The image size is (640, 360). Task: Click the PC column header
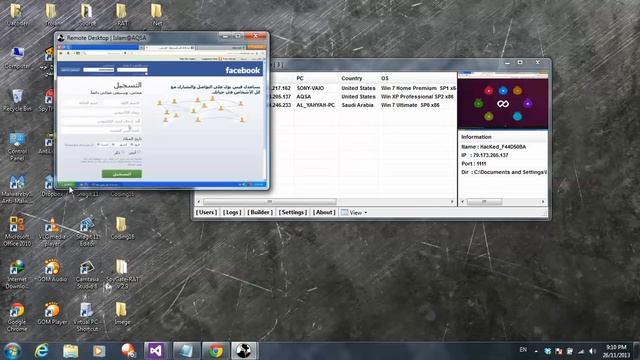(316, 78)
